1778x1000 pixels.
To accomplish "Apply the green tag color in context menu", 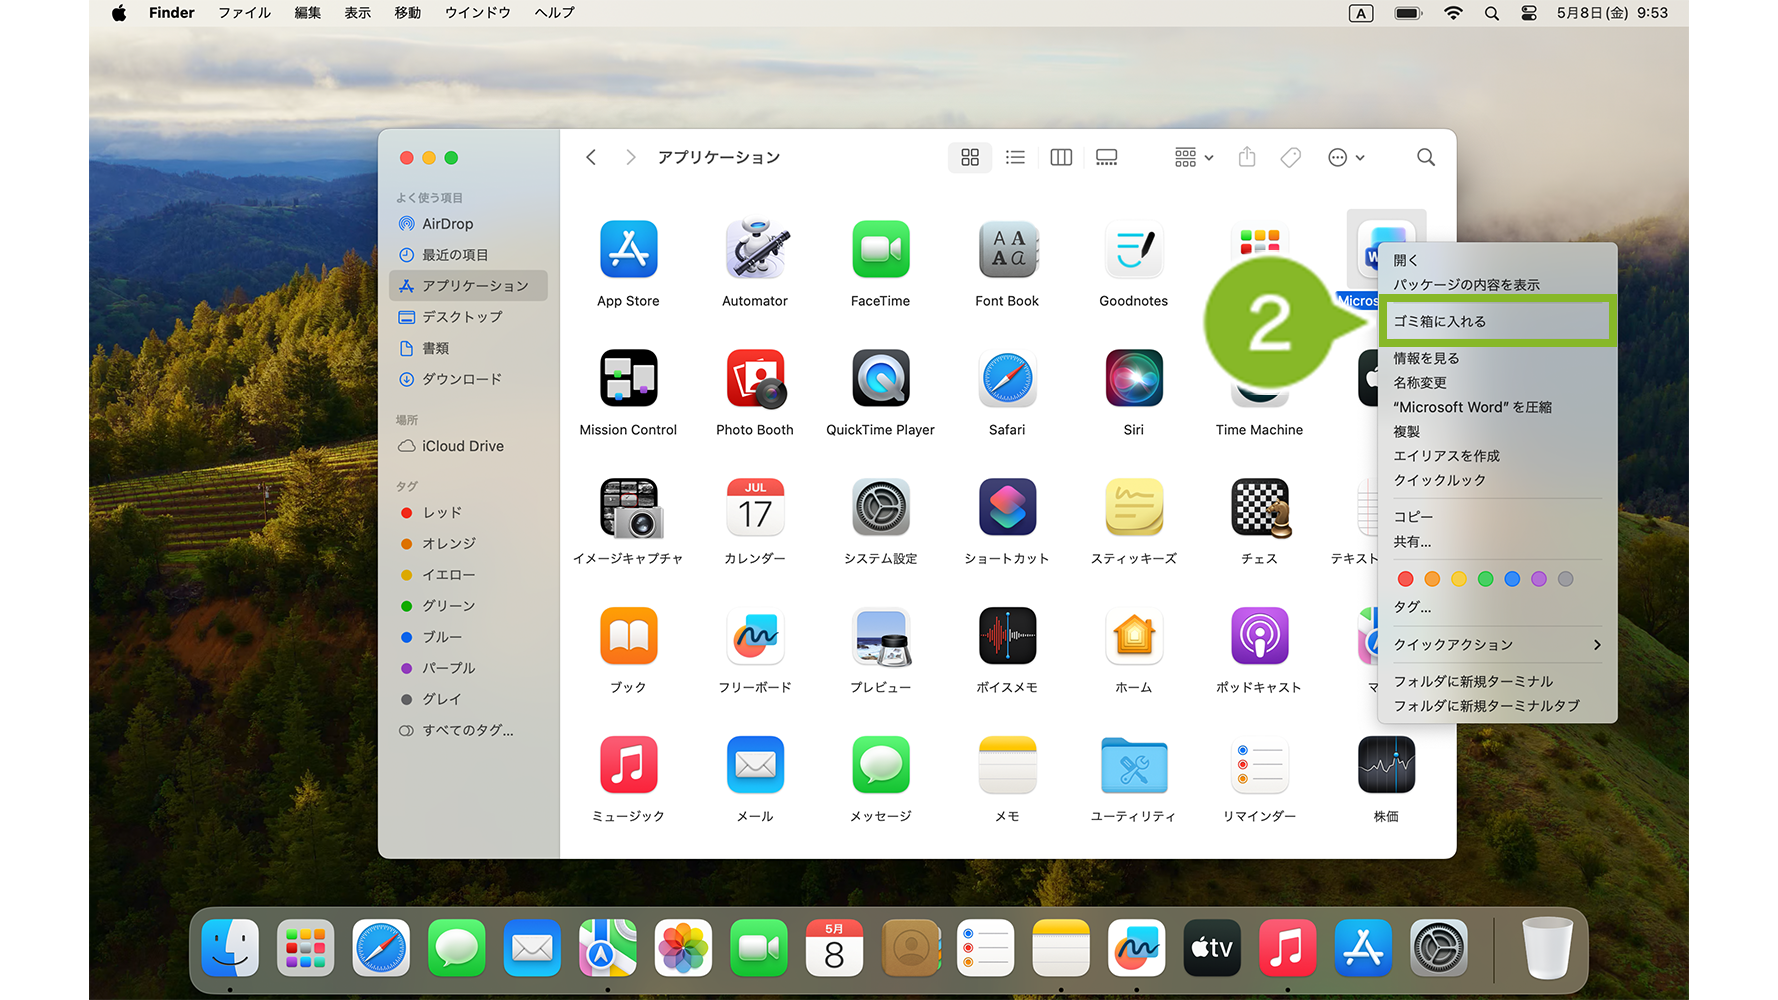I will point(1486,579).
